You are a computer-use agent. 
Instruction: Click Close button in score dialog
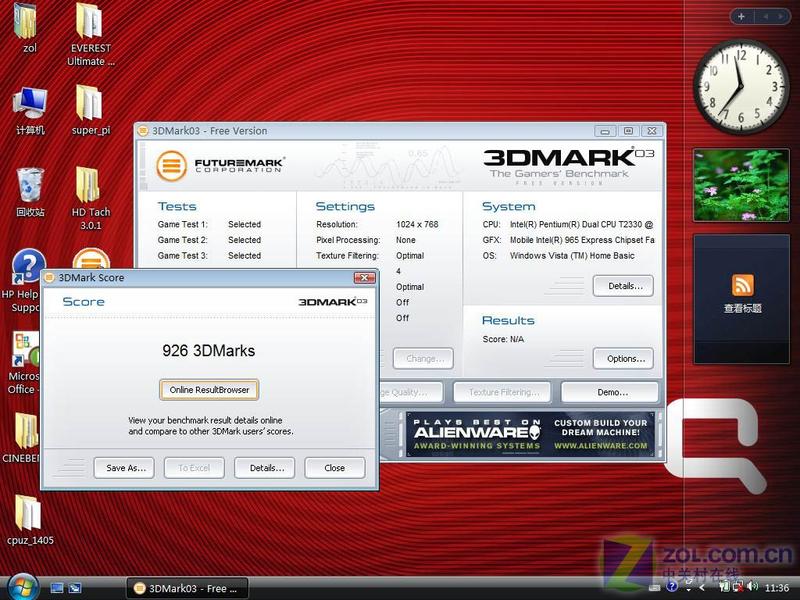pyautogui.click(x=335, y=468)
